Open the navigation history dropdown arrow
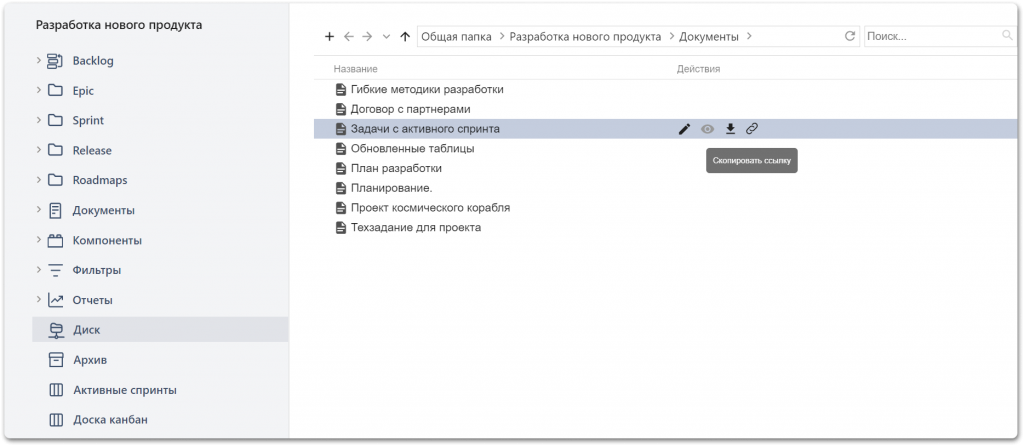The image size is (1024, 446). tap(386, 37)
